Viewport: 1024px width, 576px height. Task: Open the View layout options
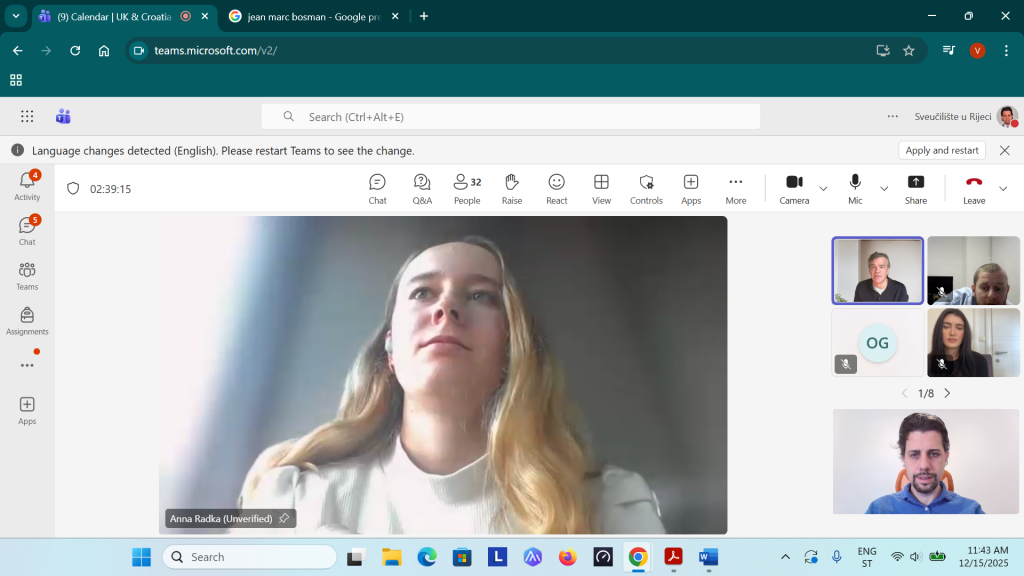tap(601, 187)
